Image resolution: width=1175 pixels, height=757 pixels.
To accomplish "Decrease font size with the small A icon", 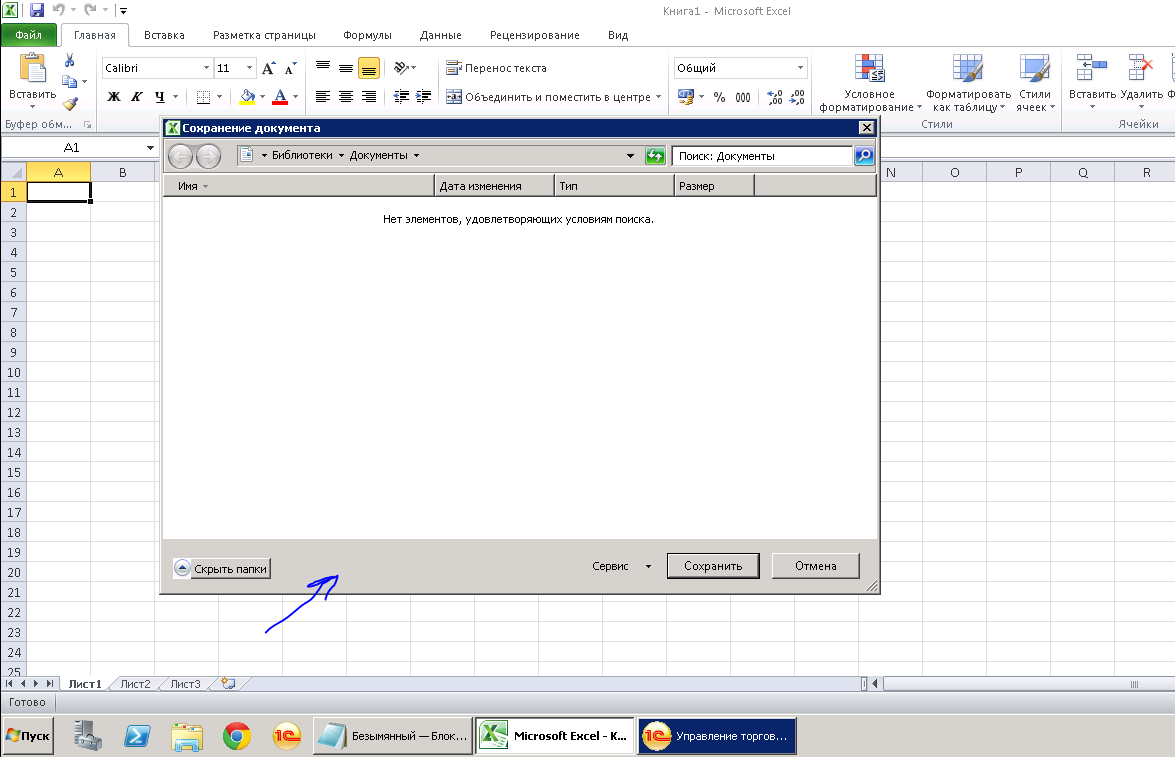I will coord(291,68).
